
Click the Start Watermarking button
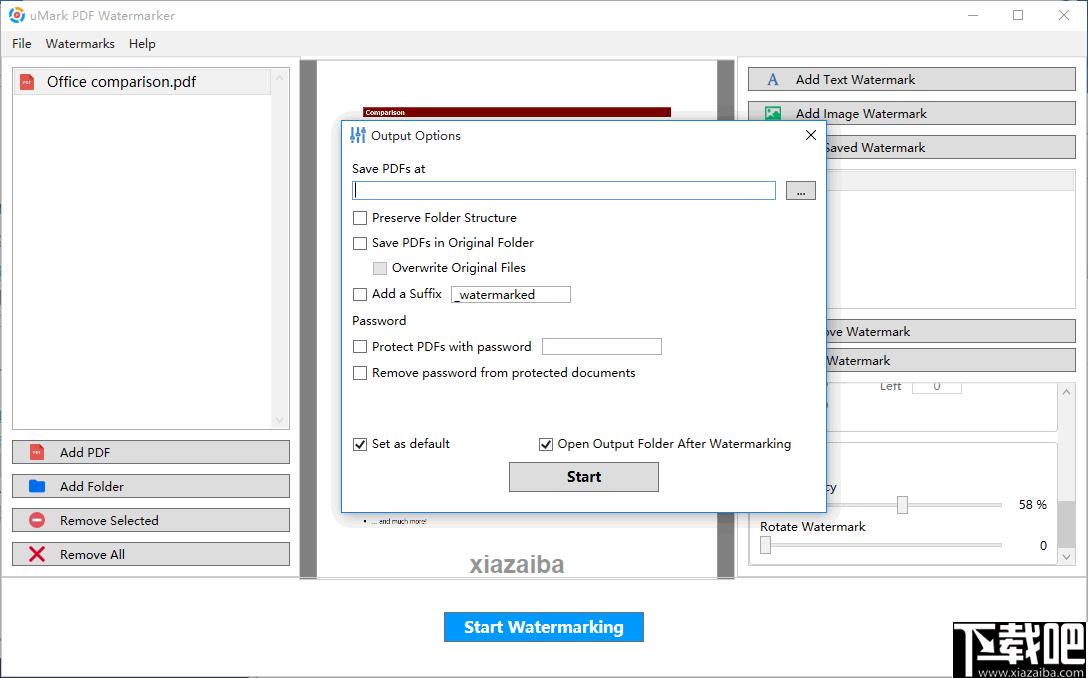click(x=544, y=627)
